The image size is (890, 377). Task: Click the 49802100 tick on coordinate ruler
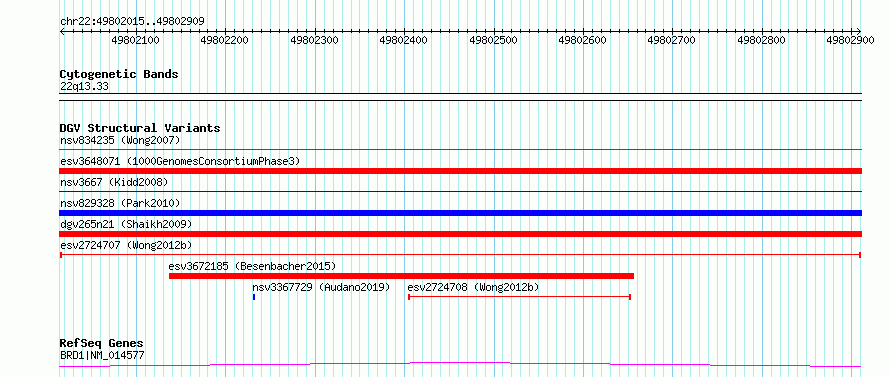point(135,40)
